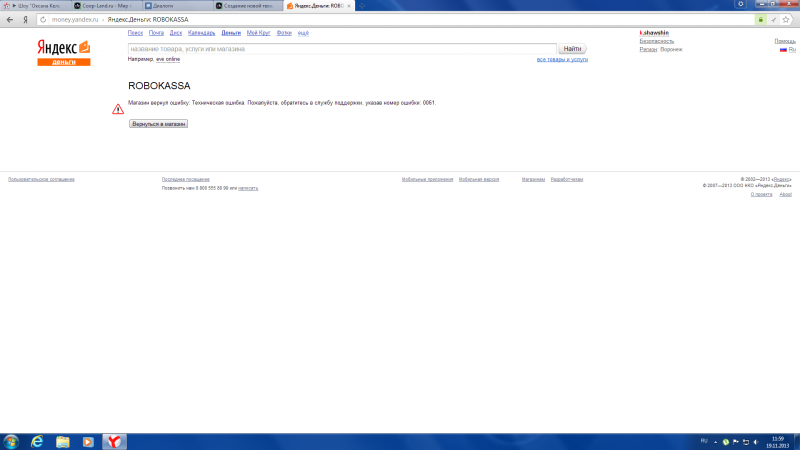Viewport: 800px width, 450px height.
Task: Bookmark this page with the star icon
Action: [x=786, y=20]
